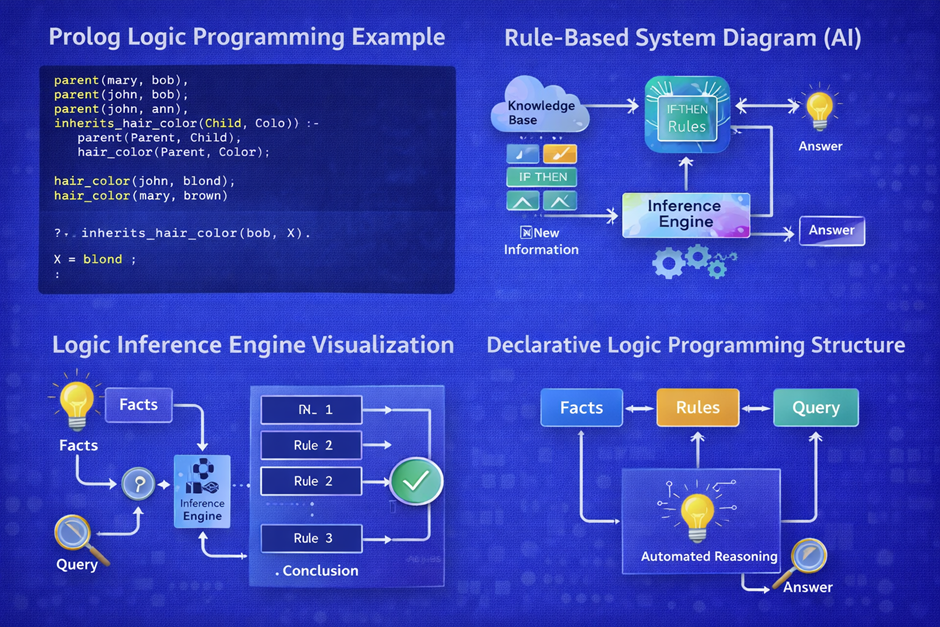Expand the left green chevron tile
The height and width of the screenshot is (627, 940).
522,202
